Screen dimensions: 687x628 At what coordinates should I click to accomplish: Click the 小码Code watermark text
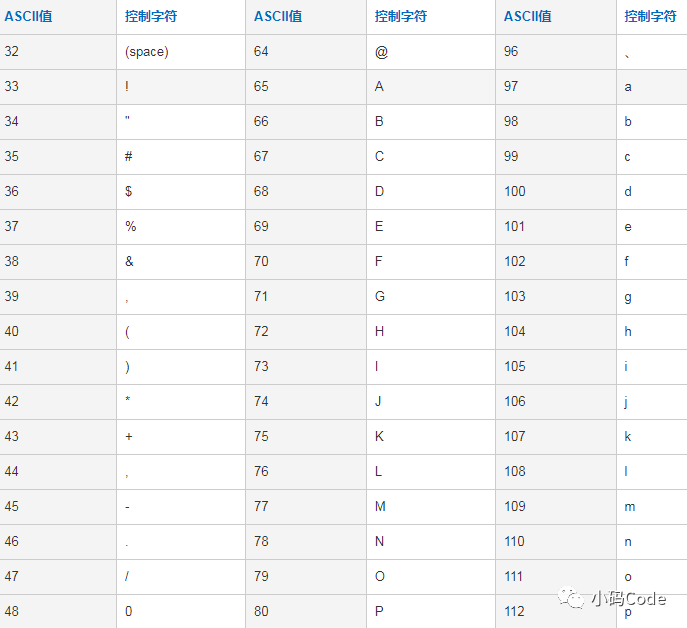[x=629, y=598]
